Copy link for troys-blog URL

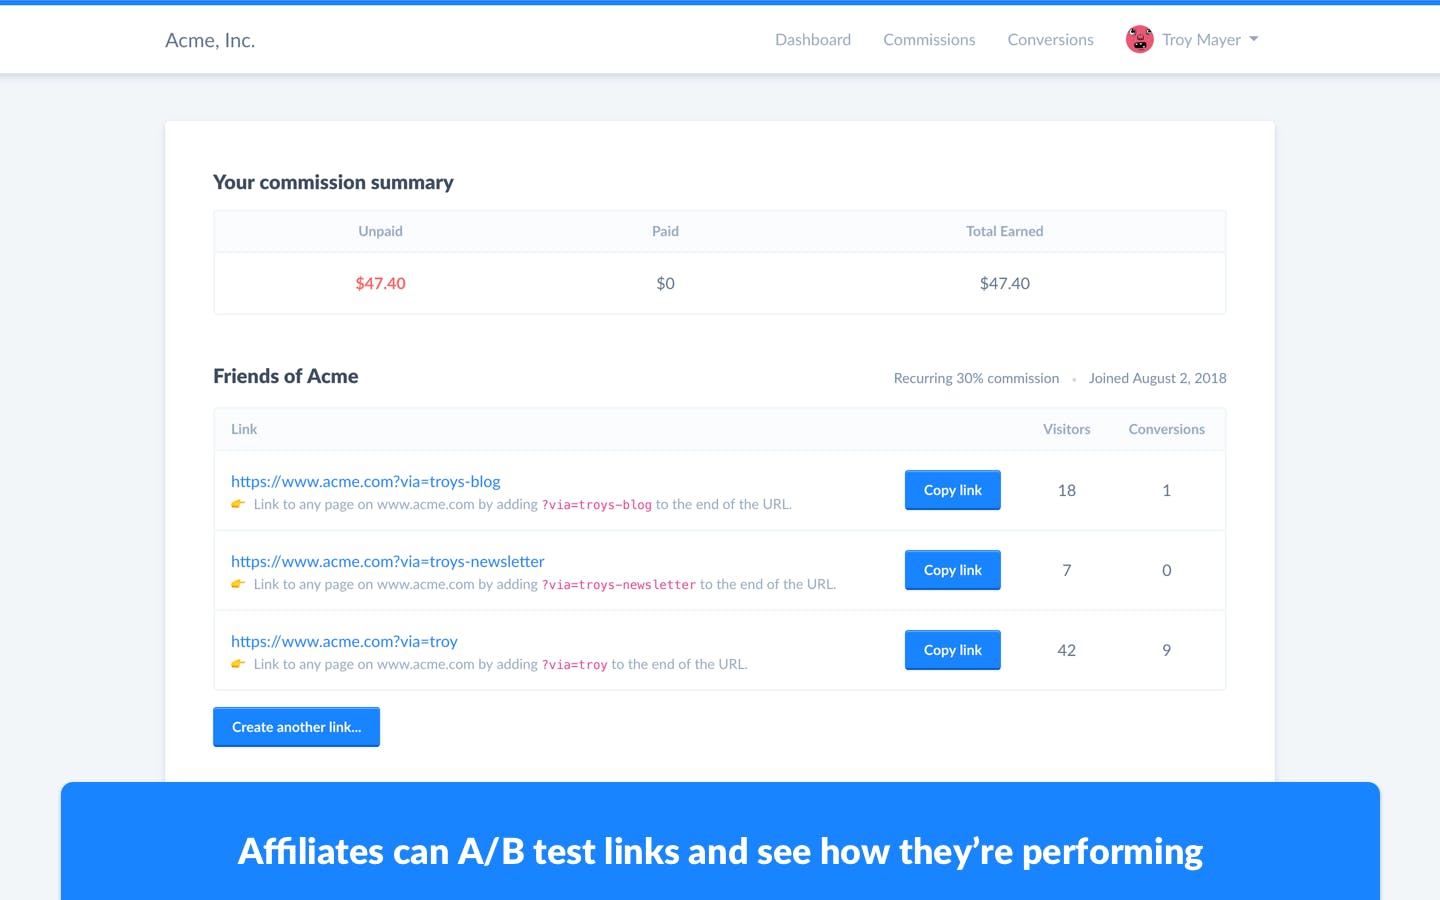click(x=953, y=490)
